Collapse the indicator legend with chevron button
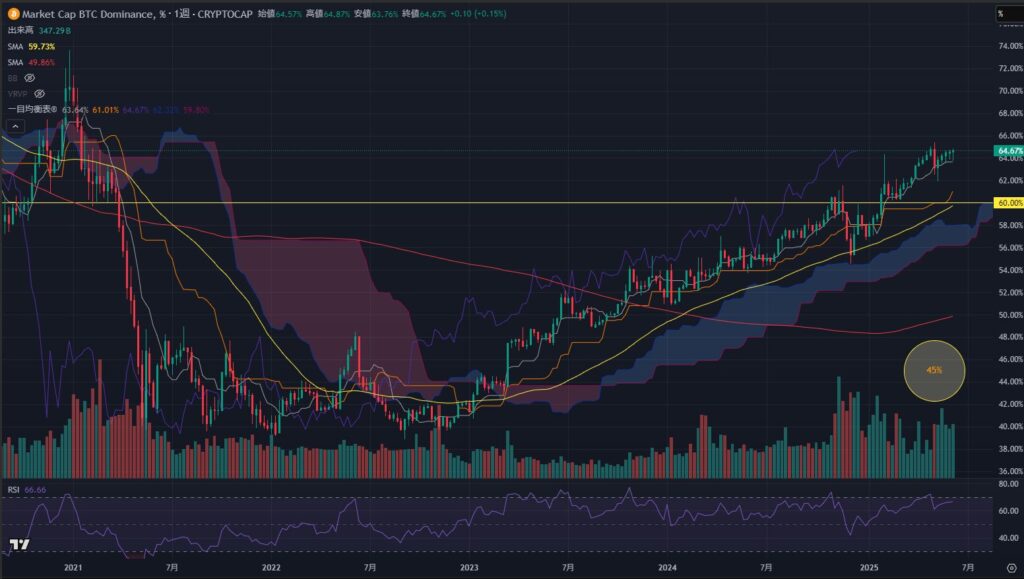1024x579 pixels. pos(16,126)
